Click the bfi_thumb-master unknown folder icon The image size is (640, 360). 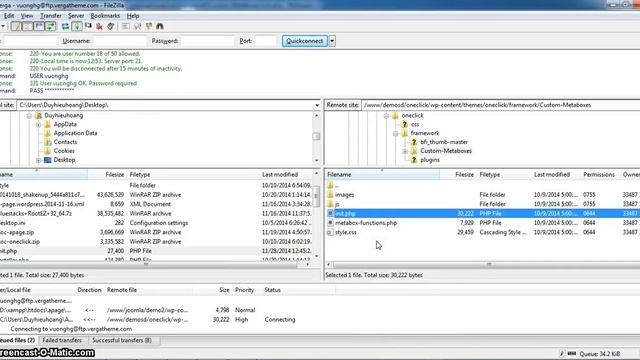pyautogui.click(x=413, y=142)
